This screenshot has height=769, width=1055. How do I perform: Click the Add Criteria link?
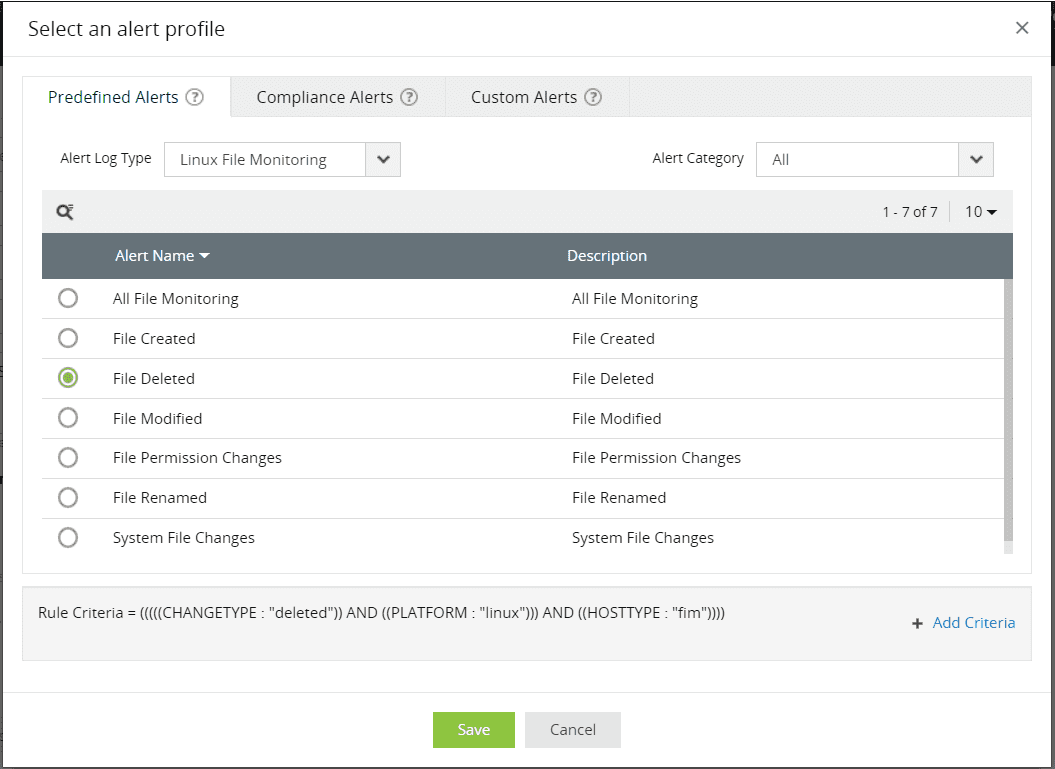[974, 623]
